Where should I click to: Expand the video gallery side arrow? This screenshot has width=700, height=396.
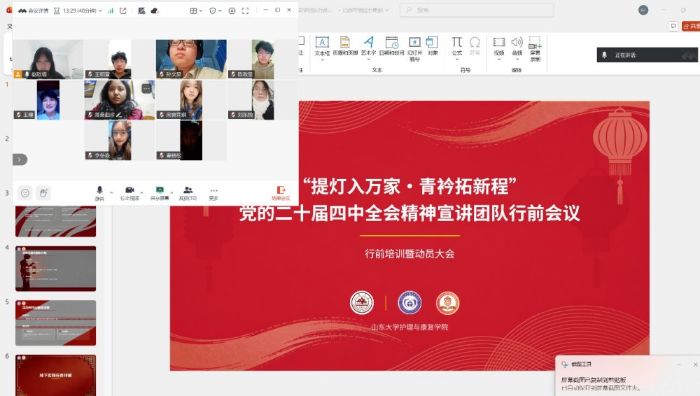[20, 159]
